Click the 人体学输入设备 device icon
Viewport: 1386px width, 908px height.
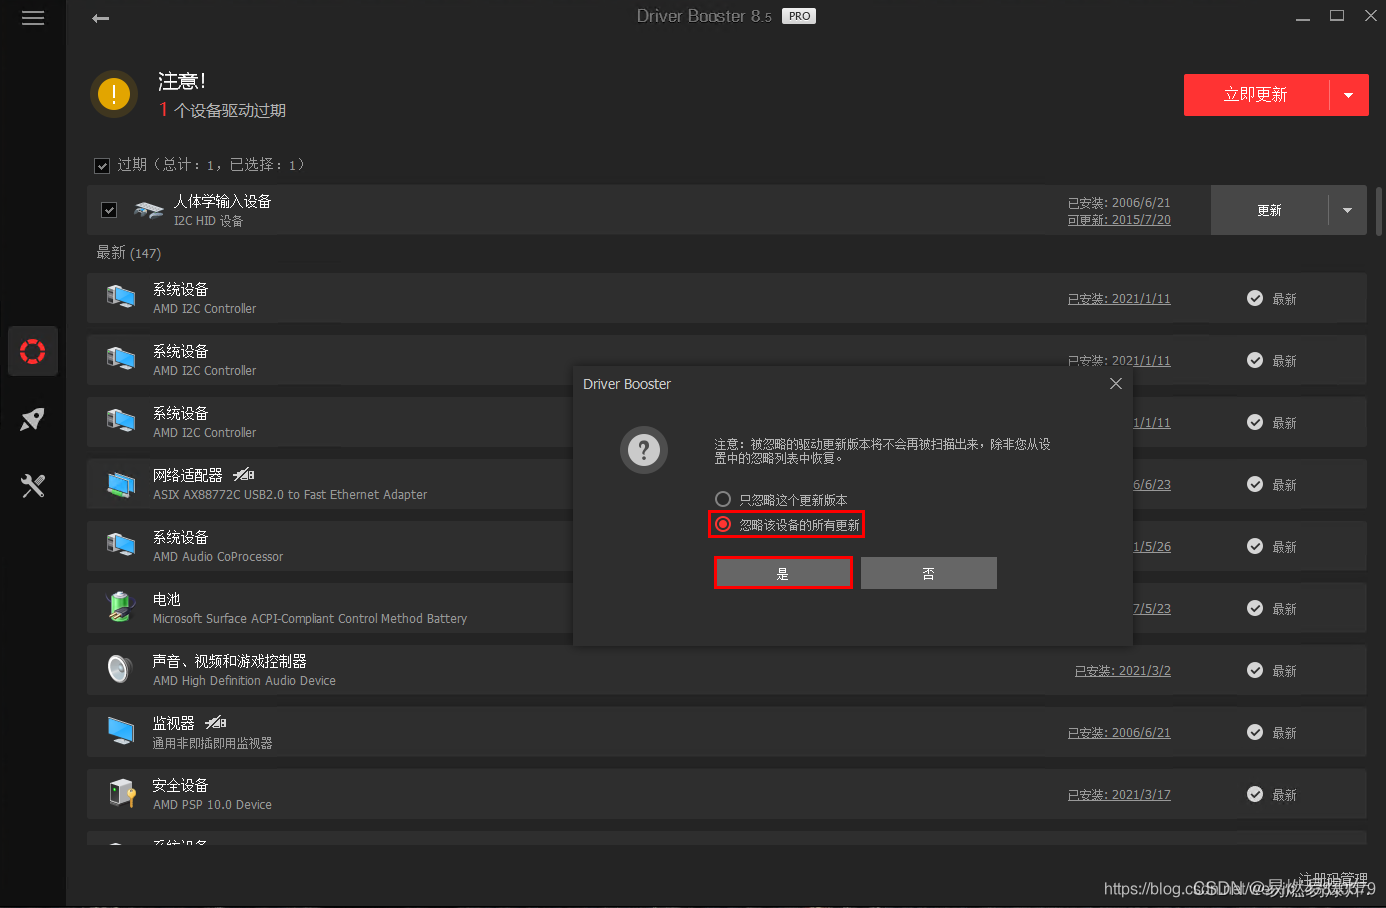pyautogui.click(x=148, y=210)
